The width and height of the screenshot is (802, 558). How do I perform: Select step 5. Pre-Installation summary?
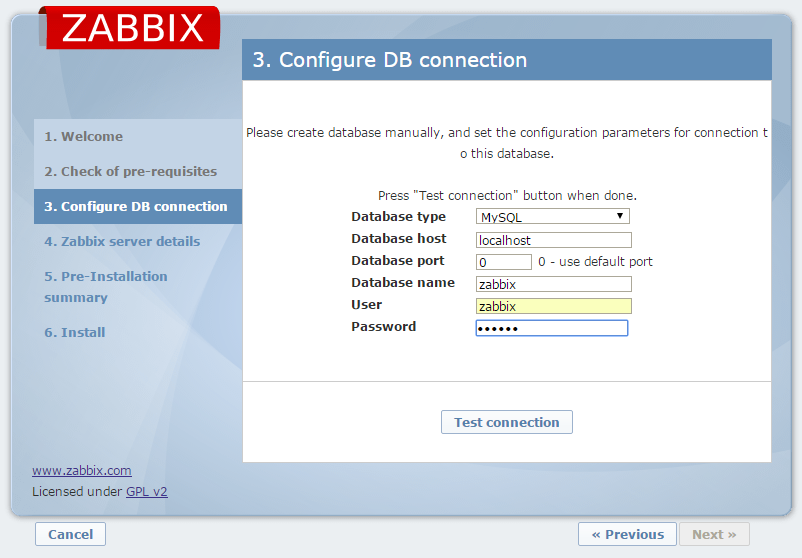coord(106,286)
